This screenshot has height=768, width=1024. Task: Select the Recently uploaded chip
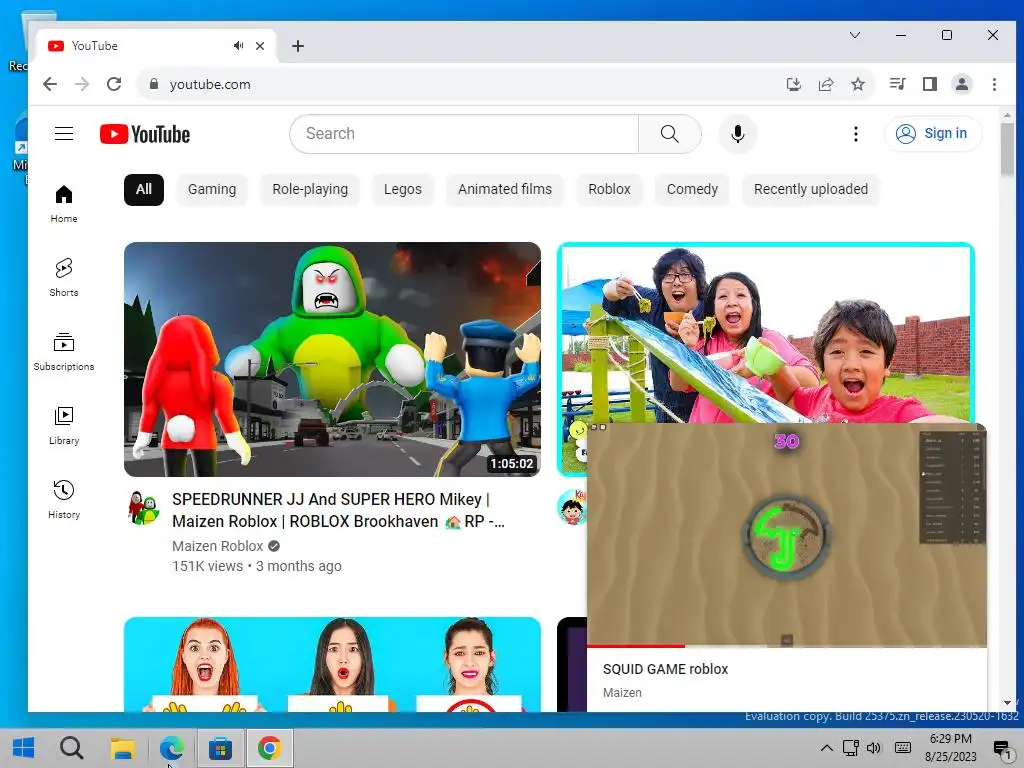click(811, 189)
